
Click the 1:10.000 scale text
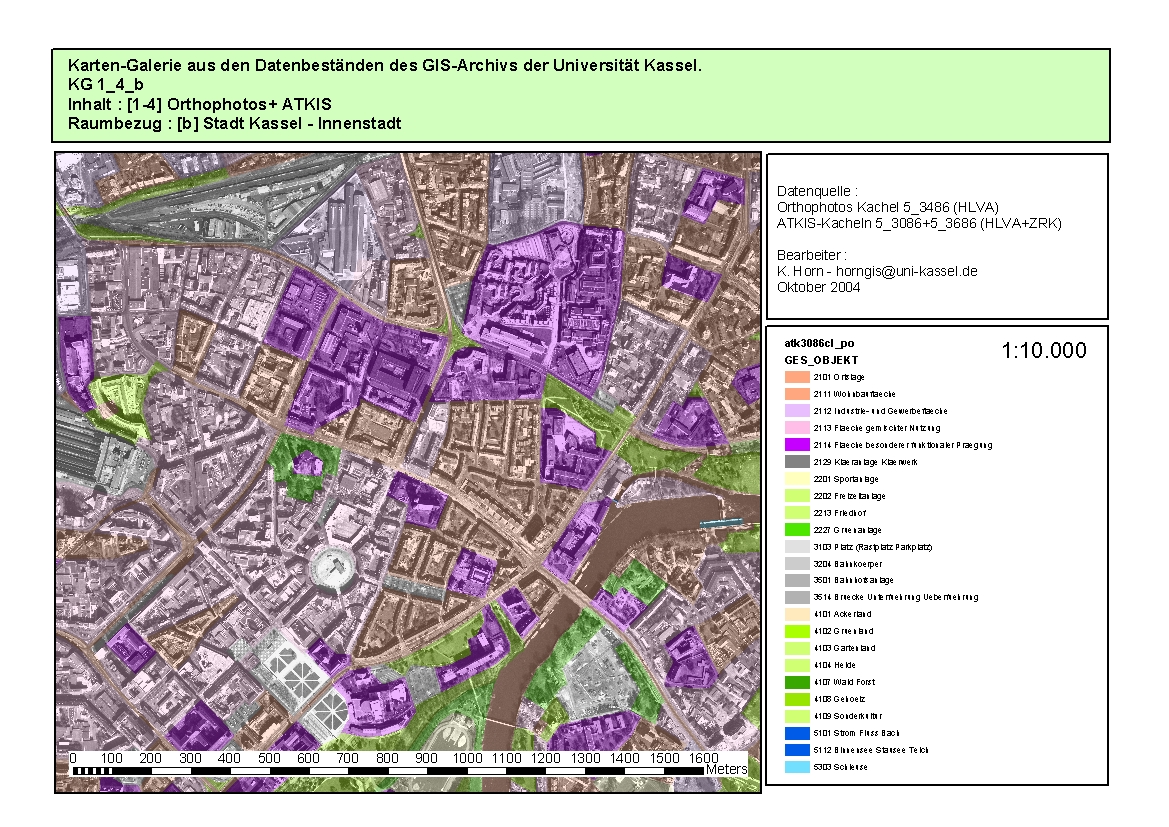(x=1043, y=350)
